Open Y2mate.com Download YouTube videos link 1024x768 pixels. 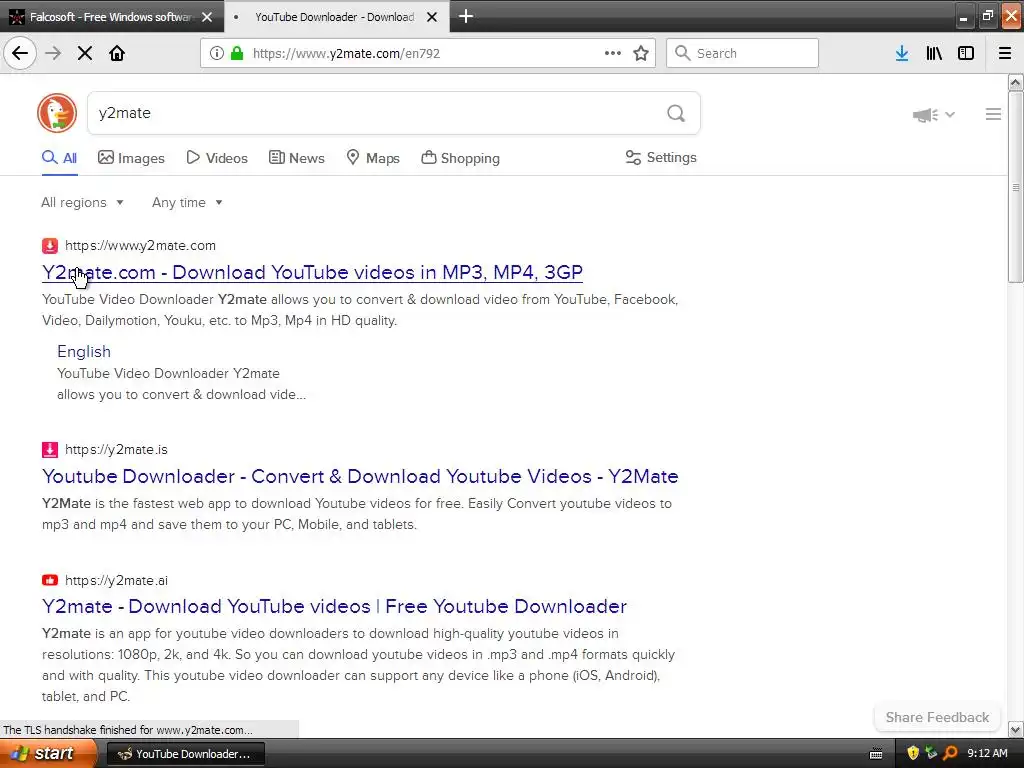tap(312, 272)
